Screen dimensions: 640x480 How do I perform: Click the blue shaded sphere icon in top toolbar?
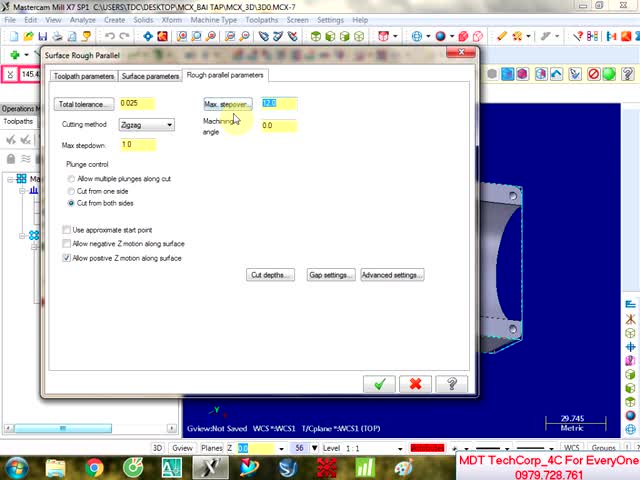coord(440,36)
